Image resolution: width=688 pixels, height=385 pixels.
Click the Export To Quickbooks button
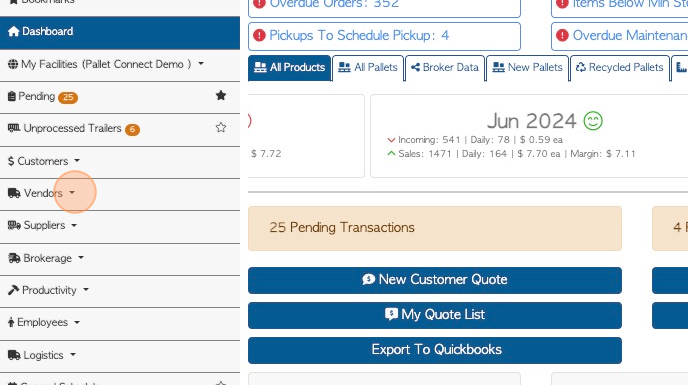click(435, 351)
